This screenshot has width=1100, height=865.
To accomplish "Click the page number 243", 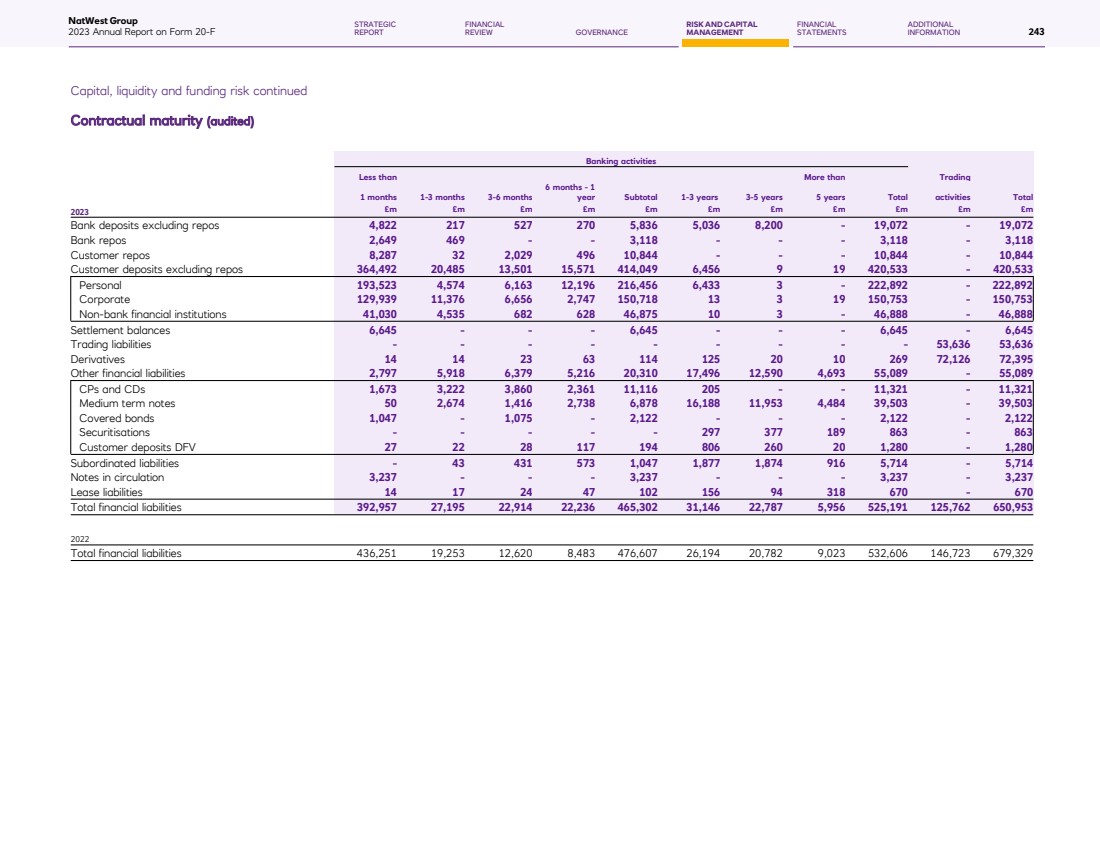I will [1036, 32].
